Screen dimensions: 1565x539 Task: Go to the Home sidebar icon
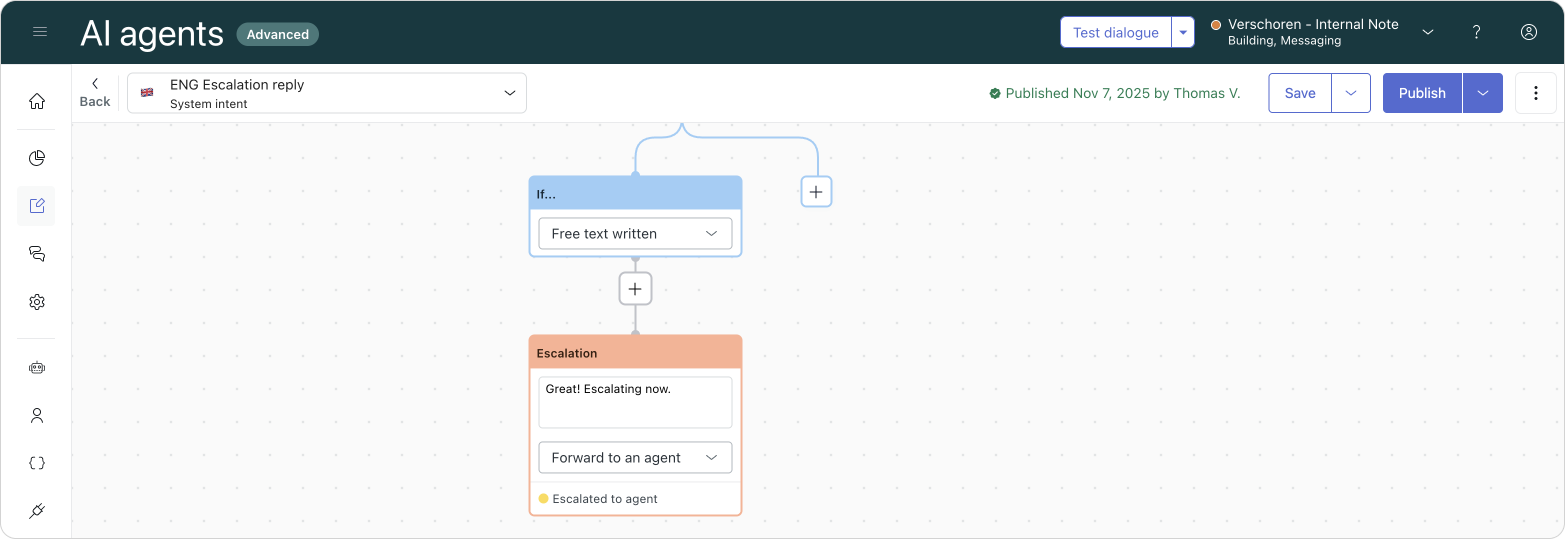[x=37, y=101]
